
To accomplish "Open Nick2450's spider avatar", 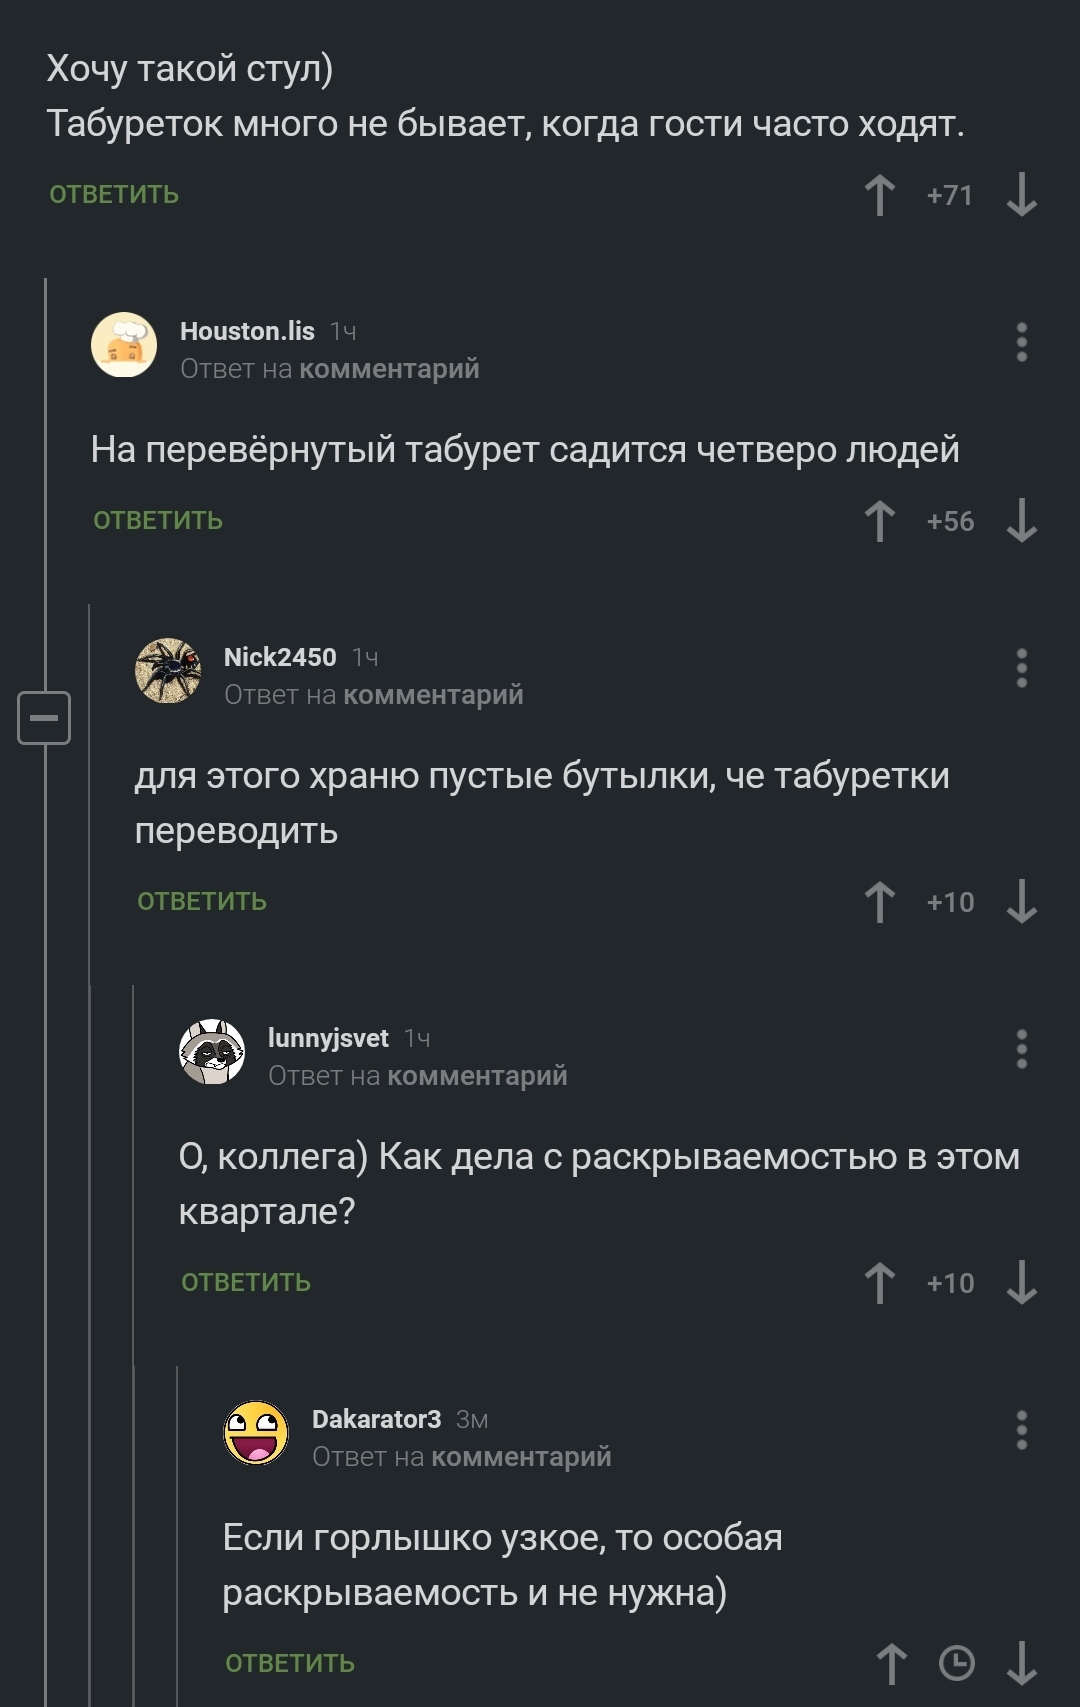I will tap(168, 671).
